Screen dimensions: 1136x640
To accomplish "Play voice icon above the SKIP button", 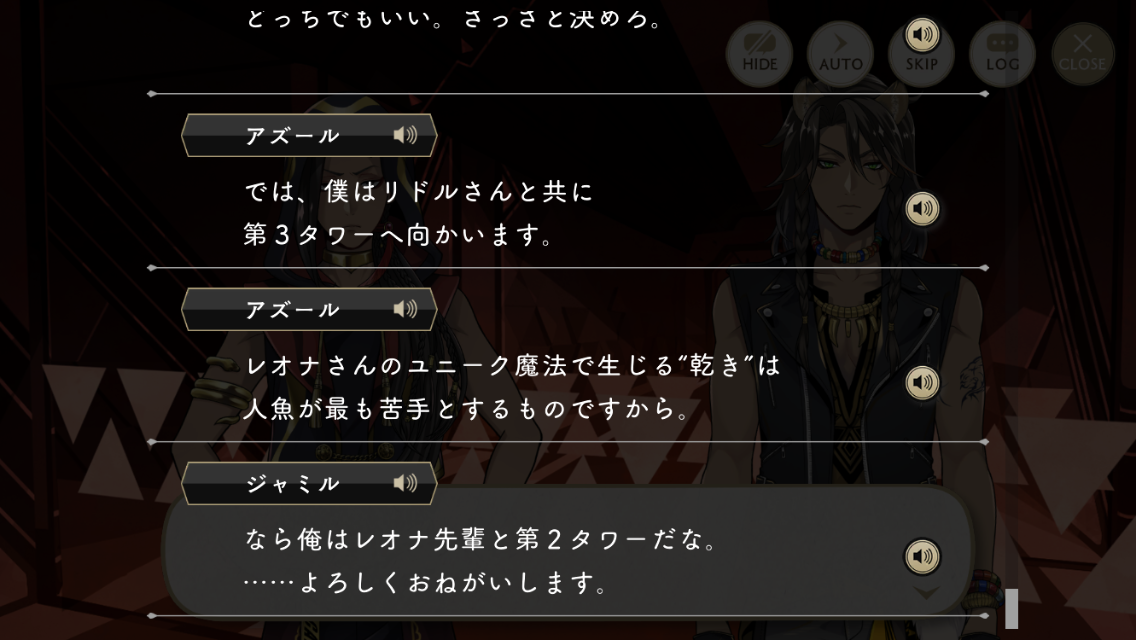I will point(922,34).
